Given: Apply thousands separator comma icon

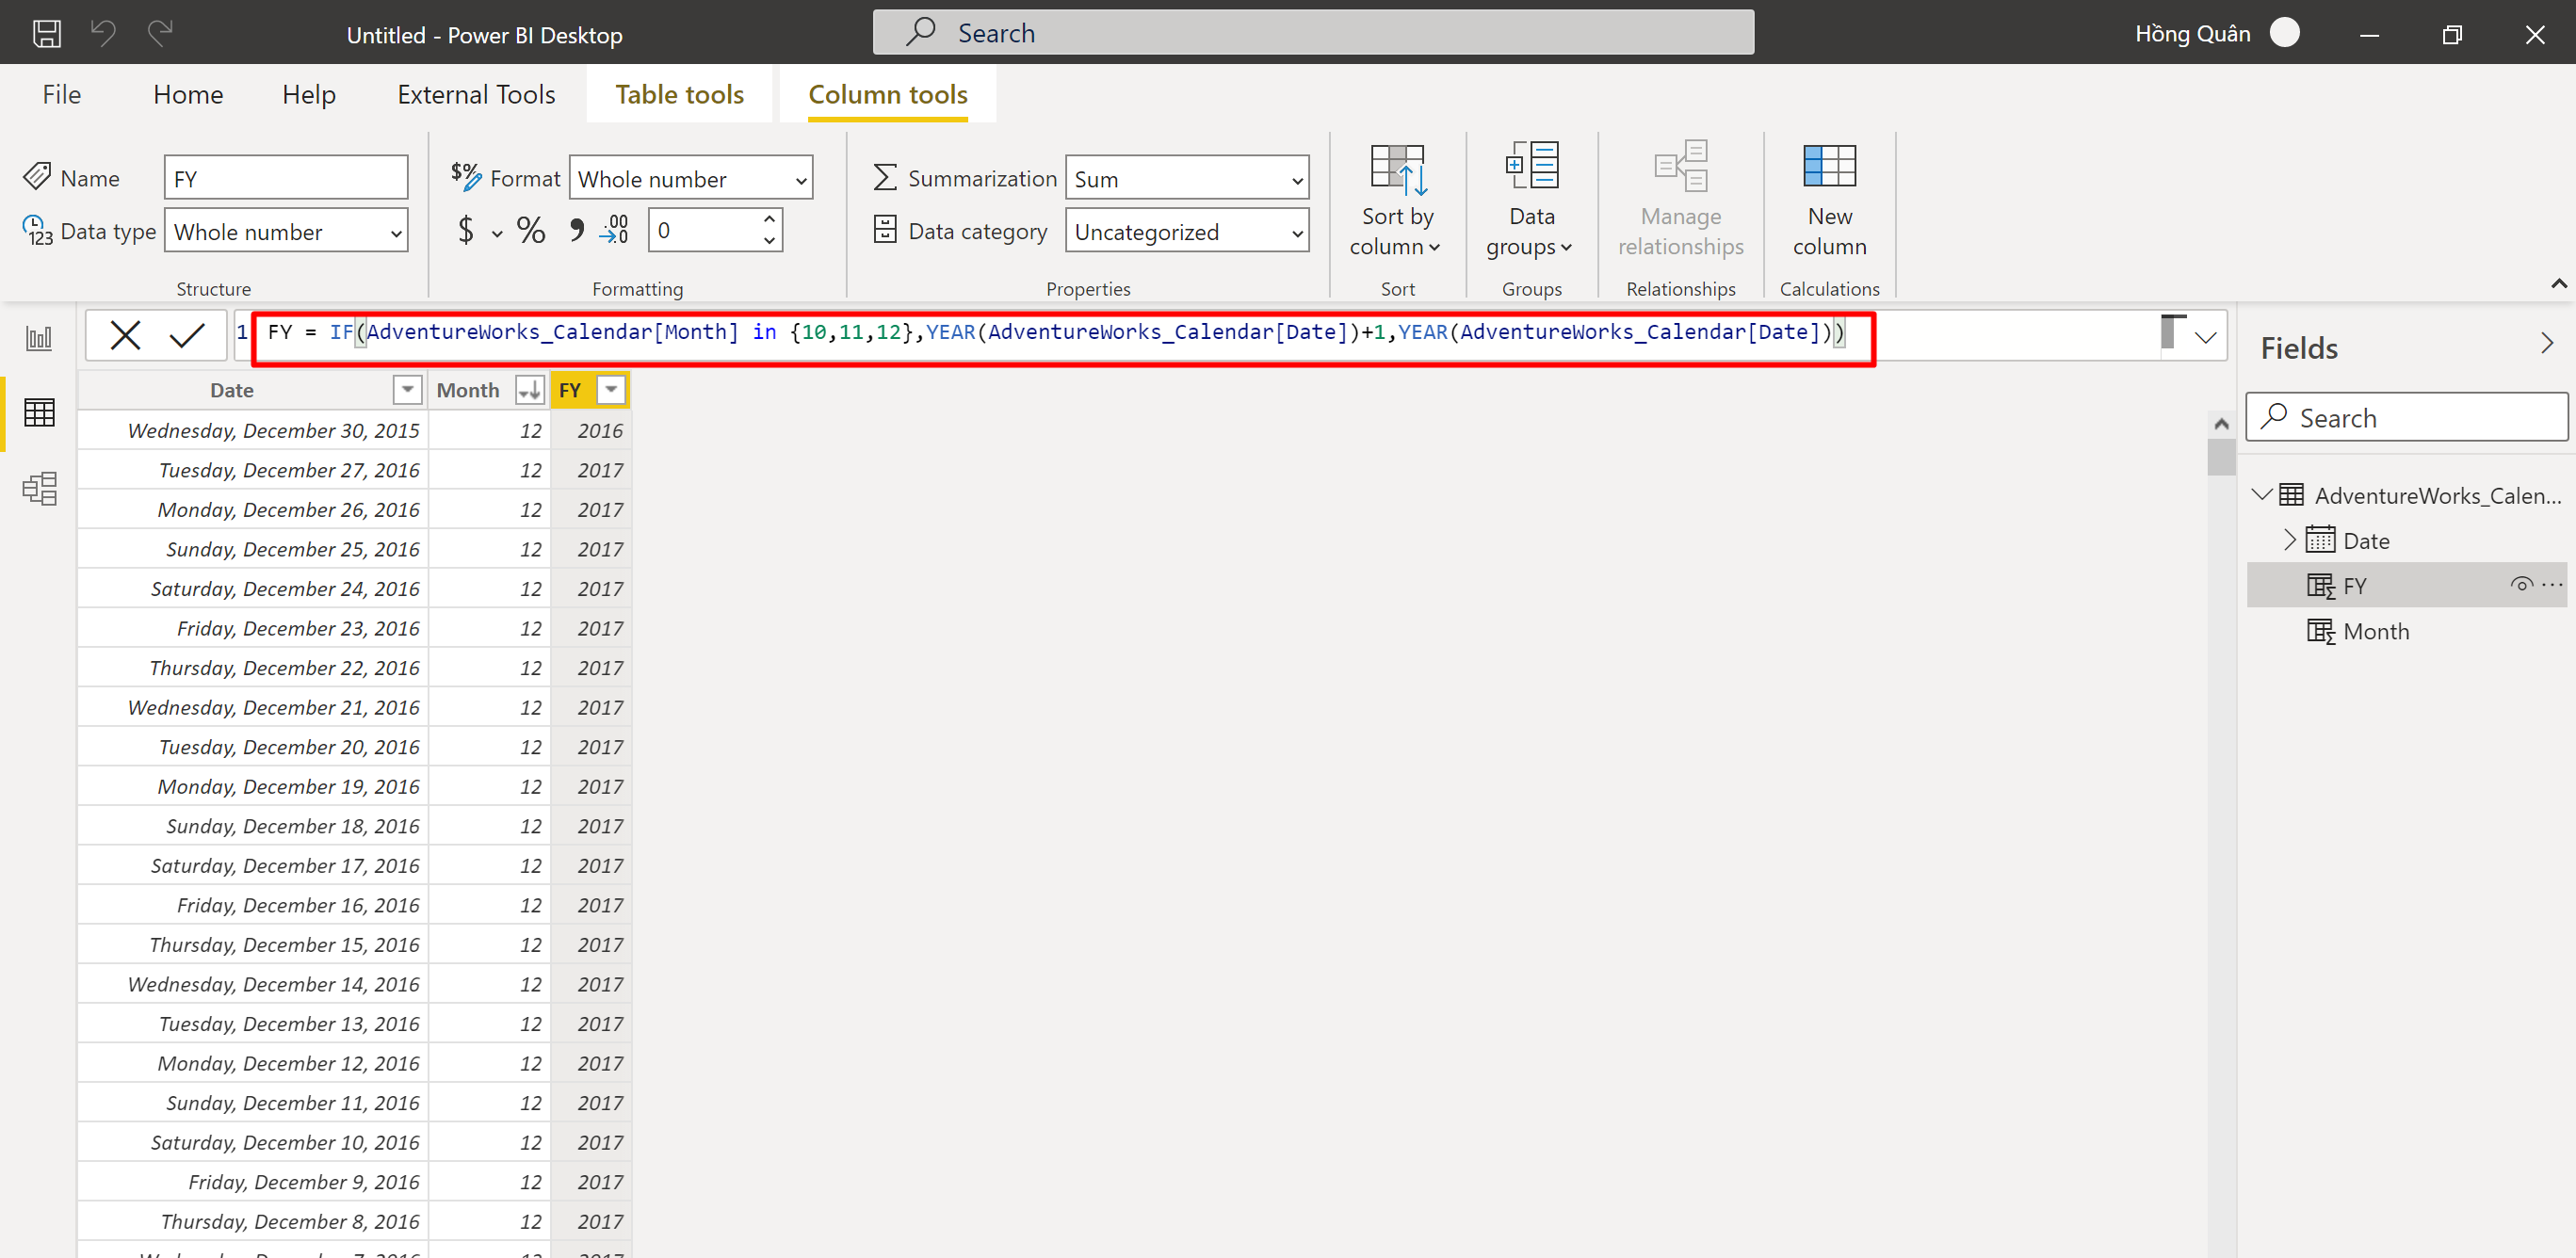Looking at the screenshot, I should pos(576,231).
